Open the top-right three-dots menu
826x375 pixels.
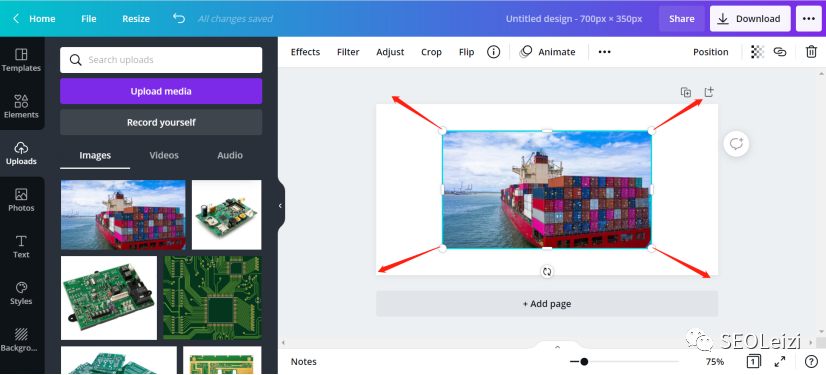(809, 18)
